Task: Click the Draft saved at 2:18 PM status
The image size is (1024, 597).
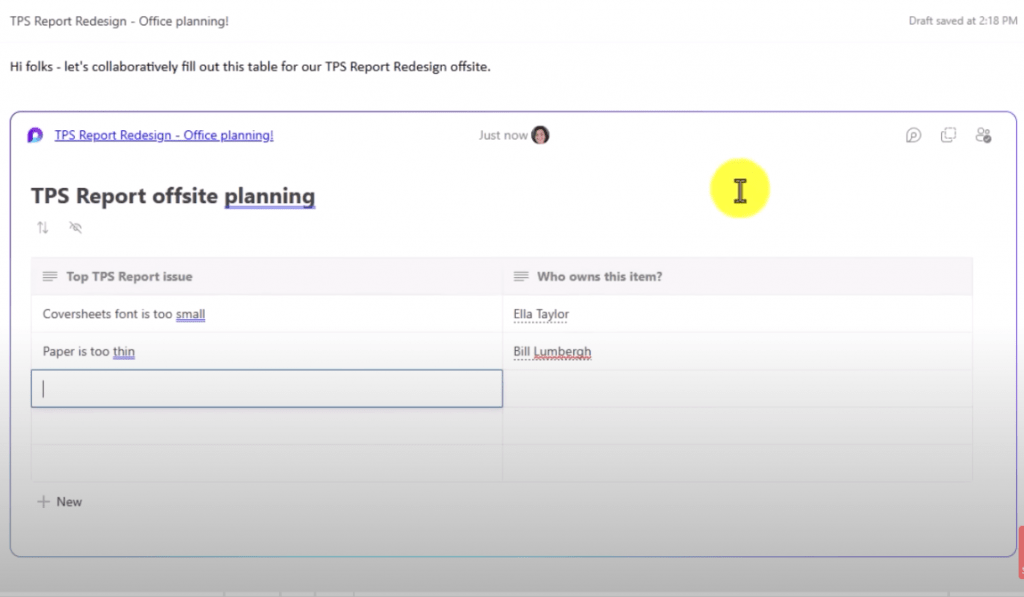Action: click(x=963, y=21)
